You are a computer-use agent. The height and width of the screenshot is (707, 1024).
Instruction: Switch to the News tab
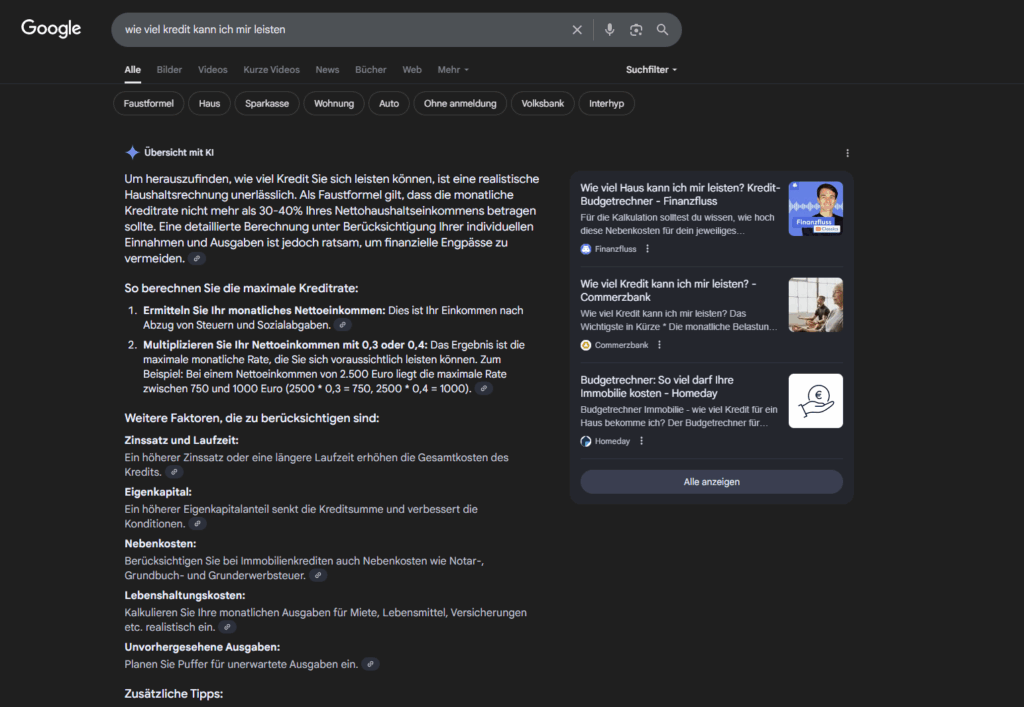pyautogui.click(x=327, y=70)
